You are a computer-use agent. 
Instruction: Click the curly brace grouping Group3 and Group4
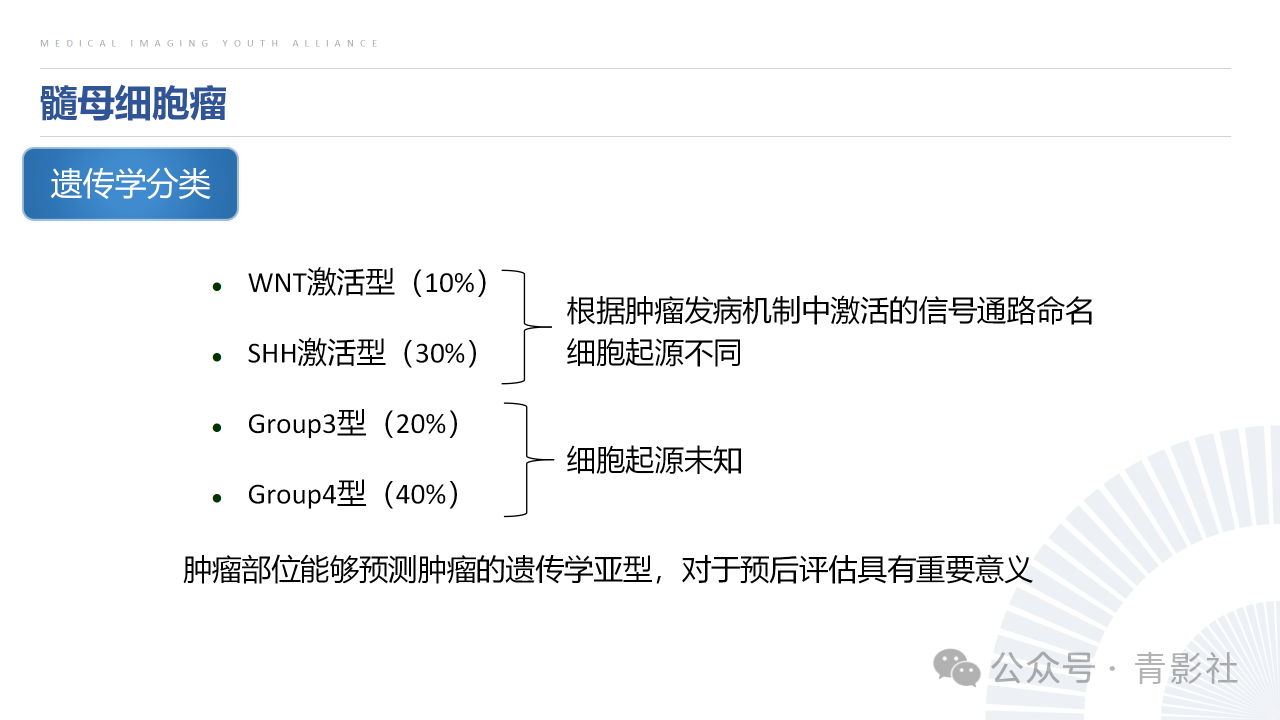point(528,460)
